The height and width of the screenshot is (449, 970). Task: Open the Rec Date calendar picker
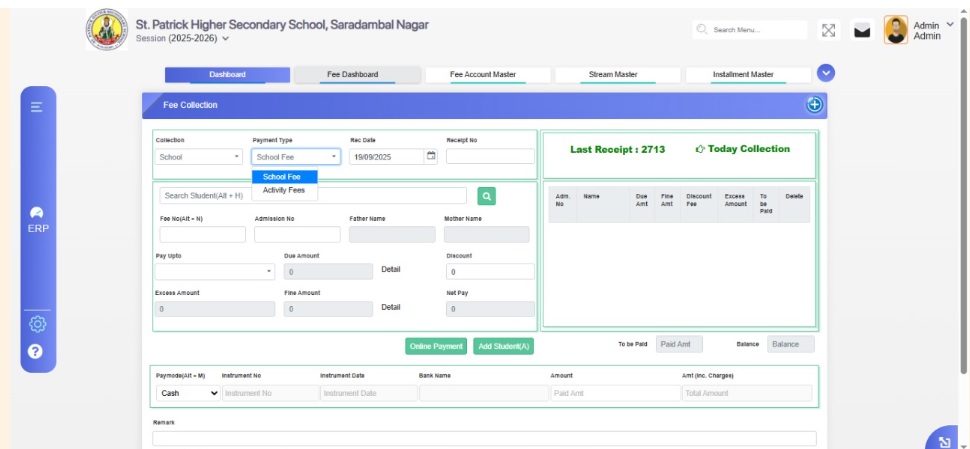pos(431,156)
